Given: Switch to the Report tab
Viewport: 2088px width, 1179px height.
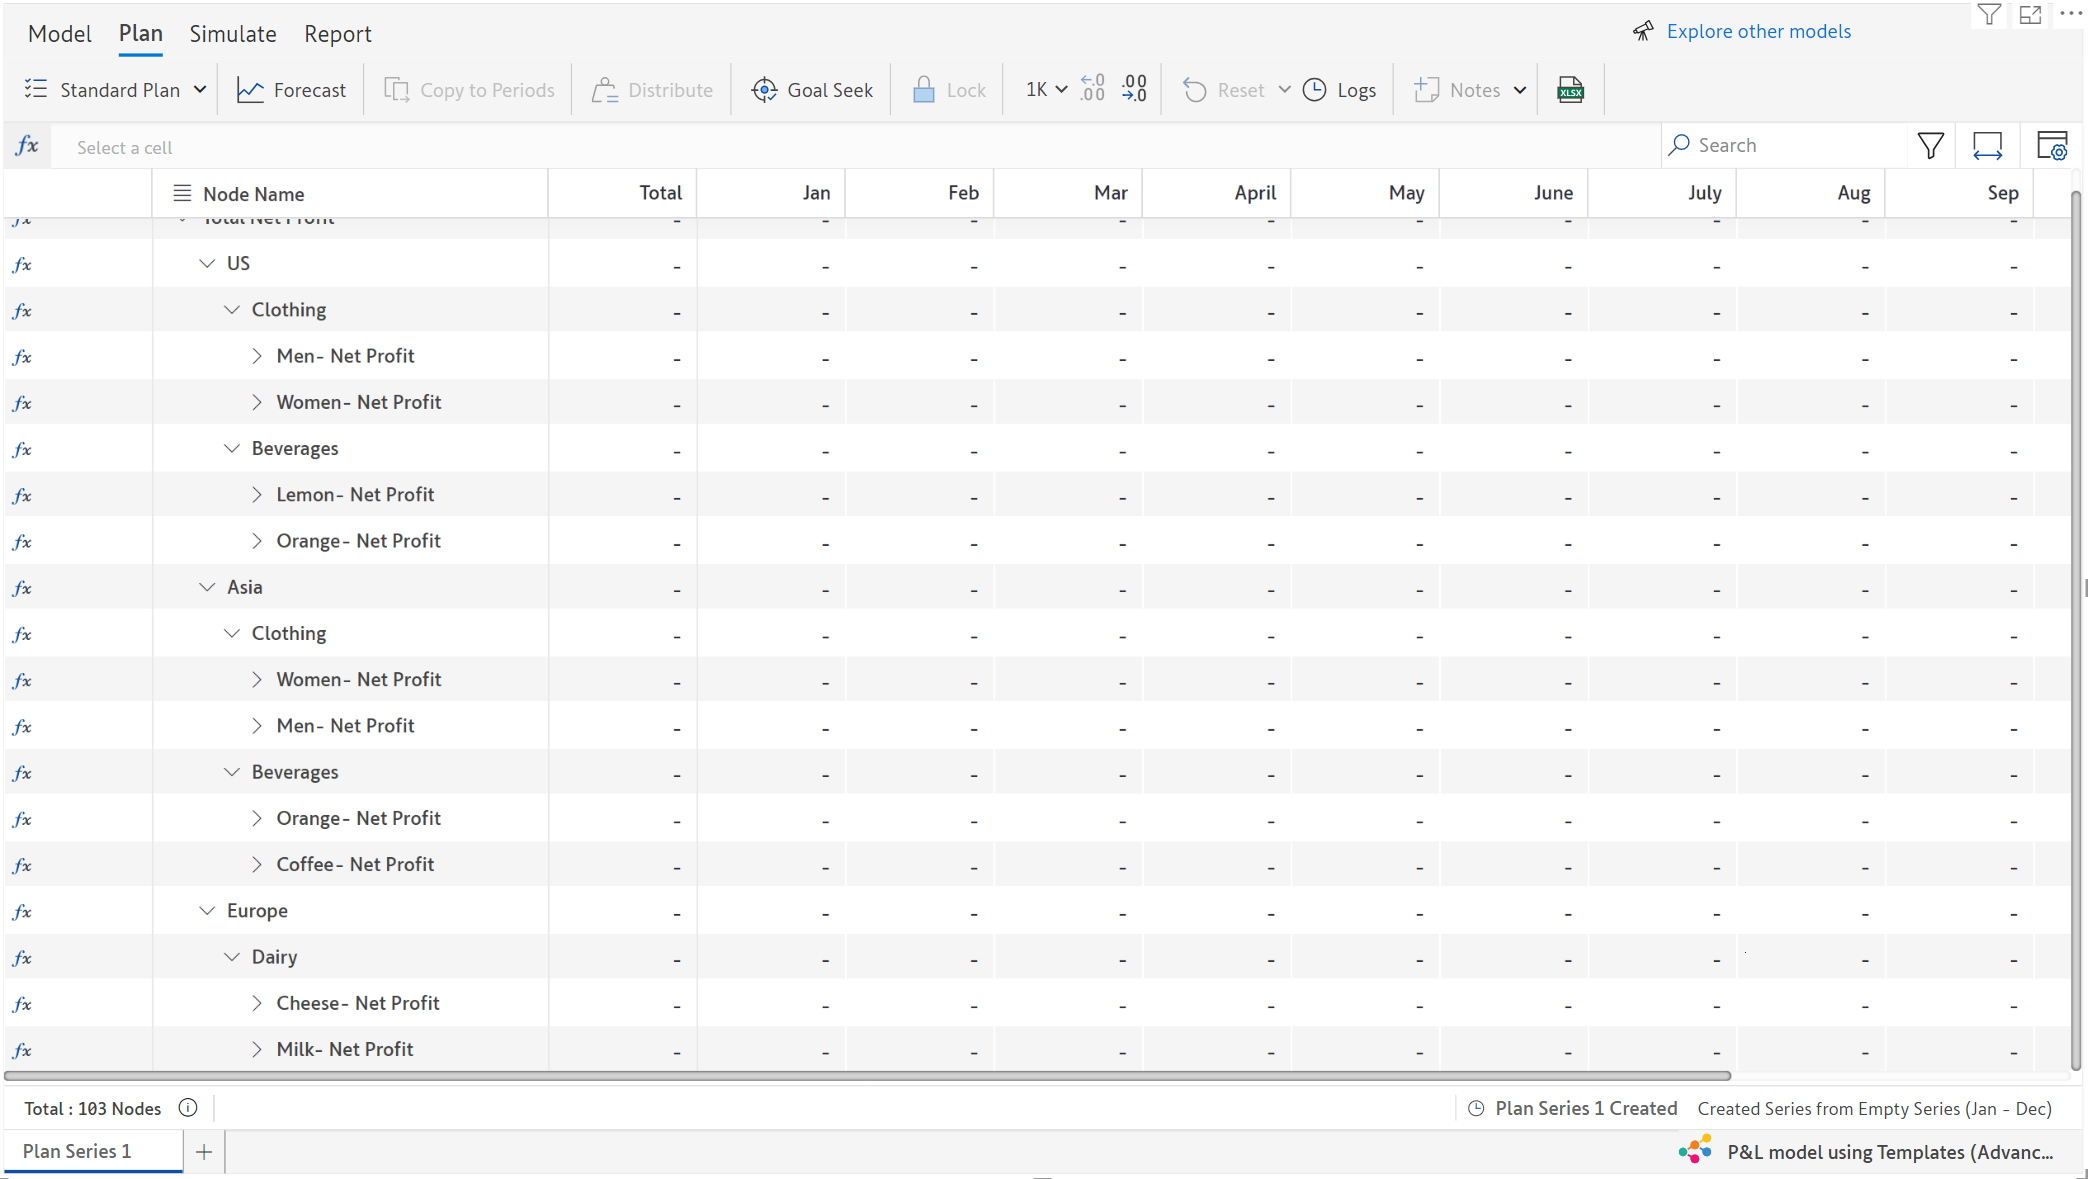Looking at the screenshot, I should pyautogui.click(x=338, y=34).
